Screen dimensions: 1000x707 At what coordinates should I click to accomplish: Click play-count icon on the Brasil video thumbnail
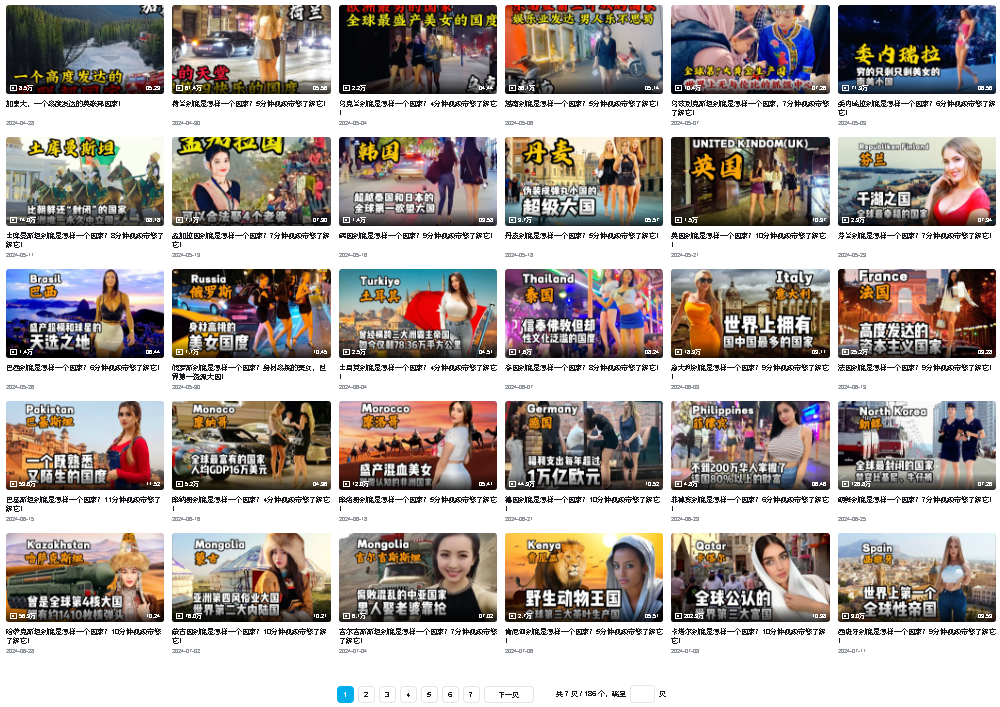pyautogui.click(x=13, y=352)
